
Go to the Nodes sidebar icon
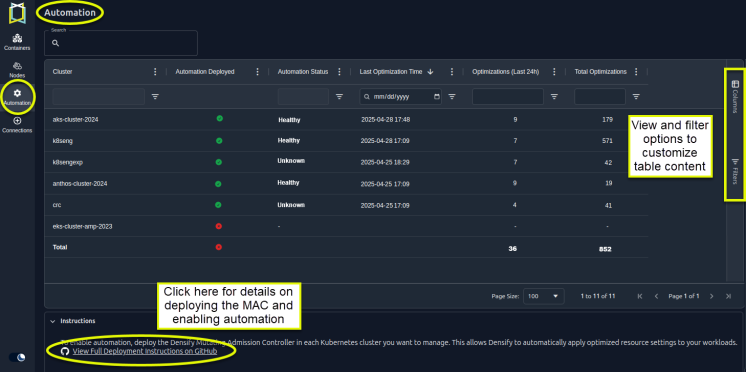click(x=17, y=69)
